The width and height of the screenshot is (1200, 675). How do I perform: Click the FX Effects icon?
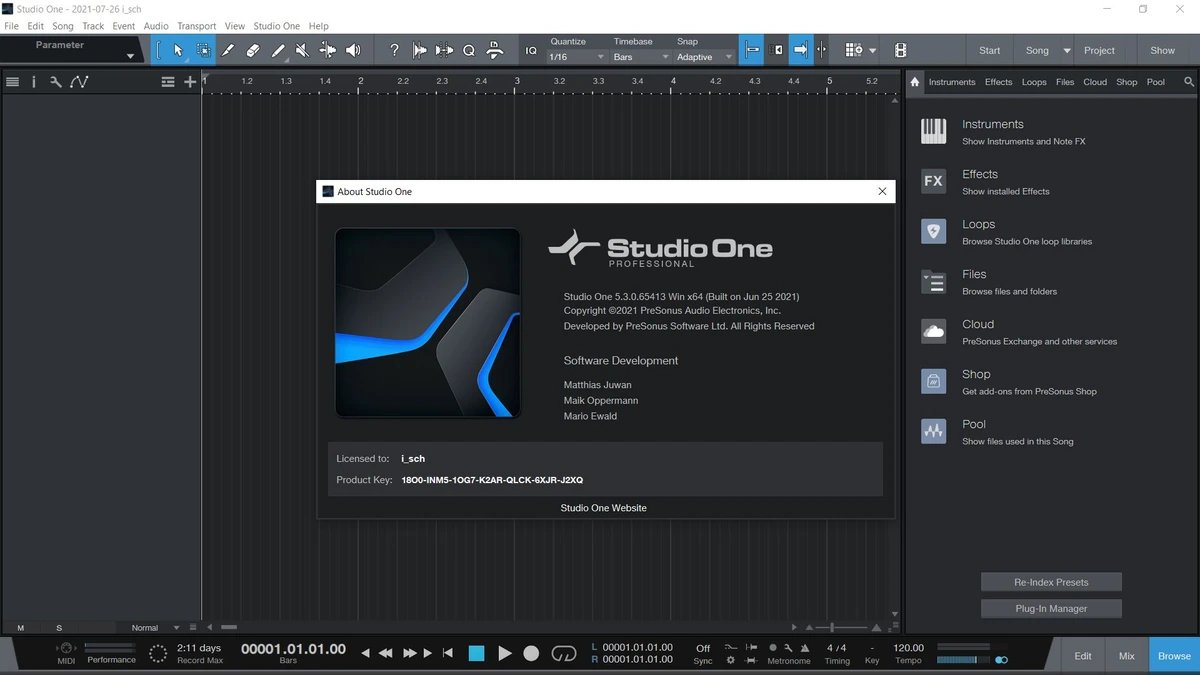coord(933,181)
